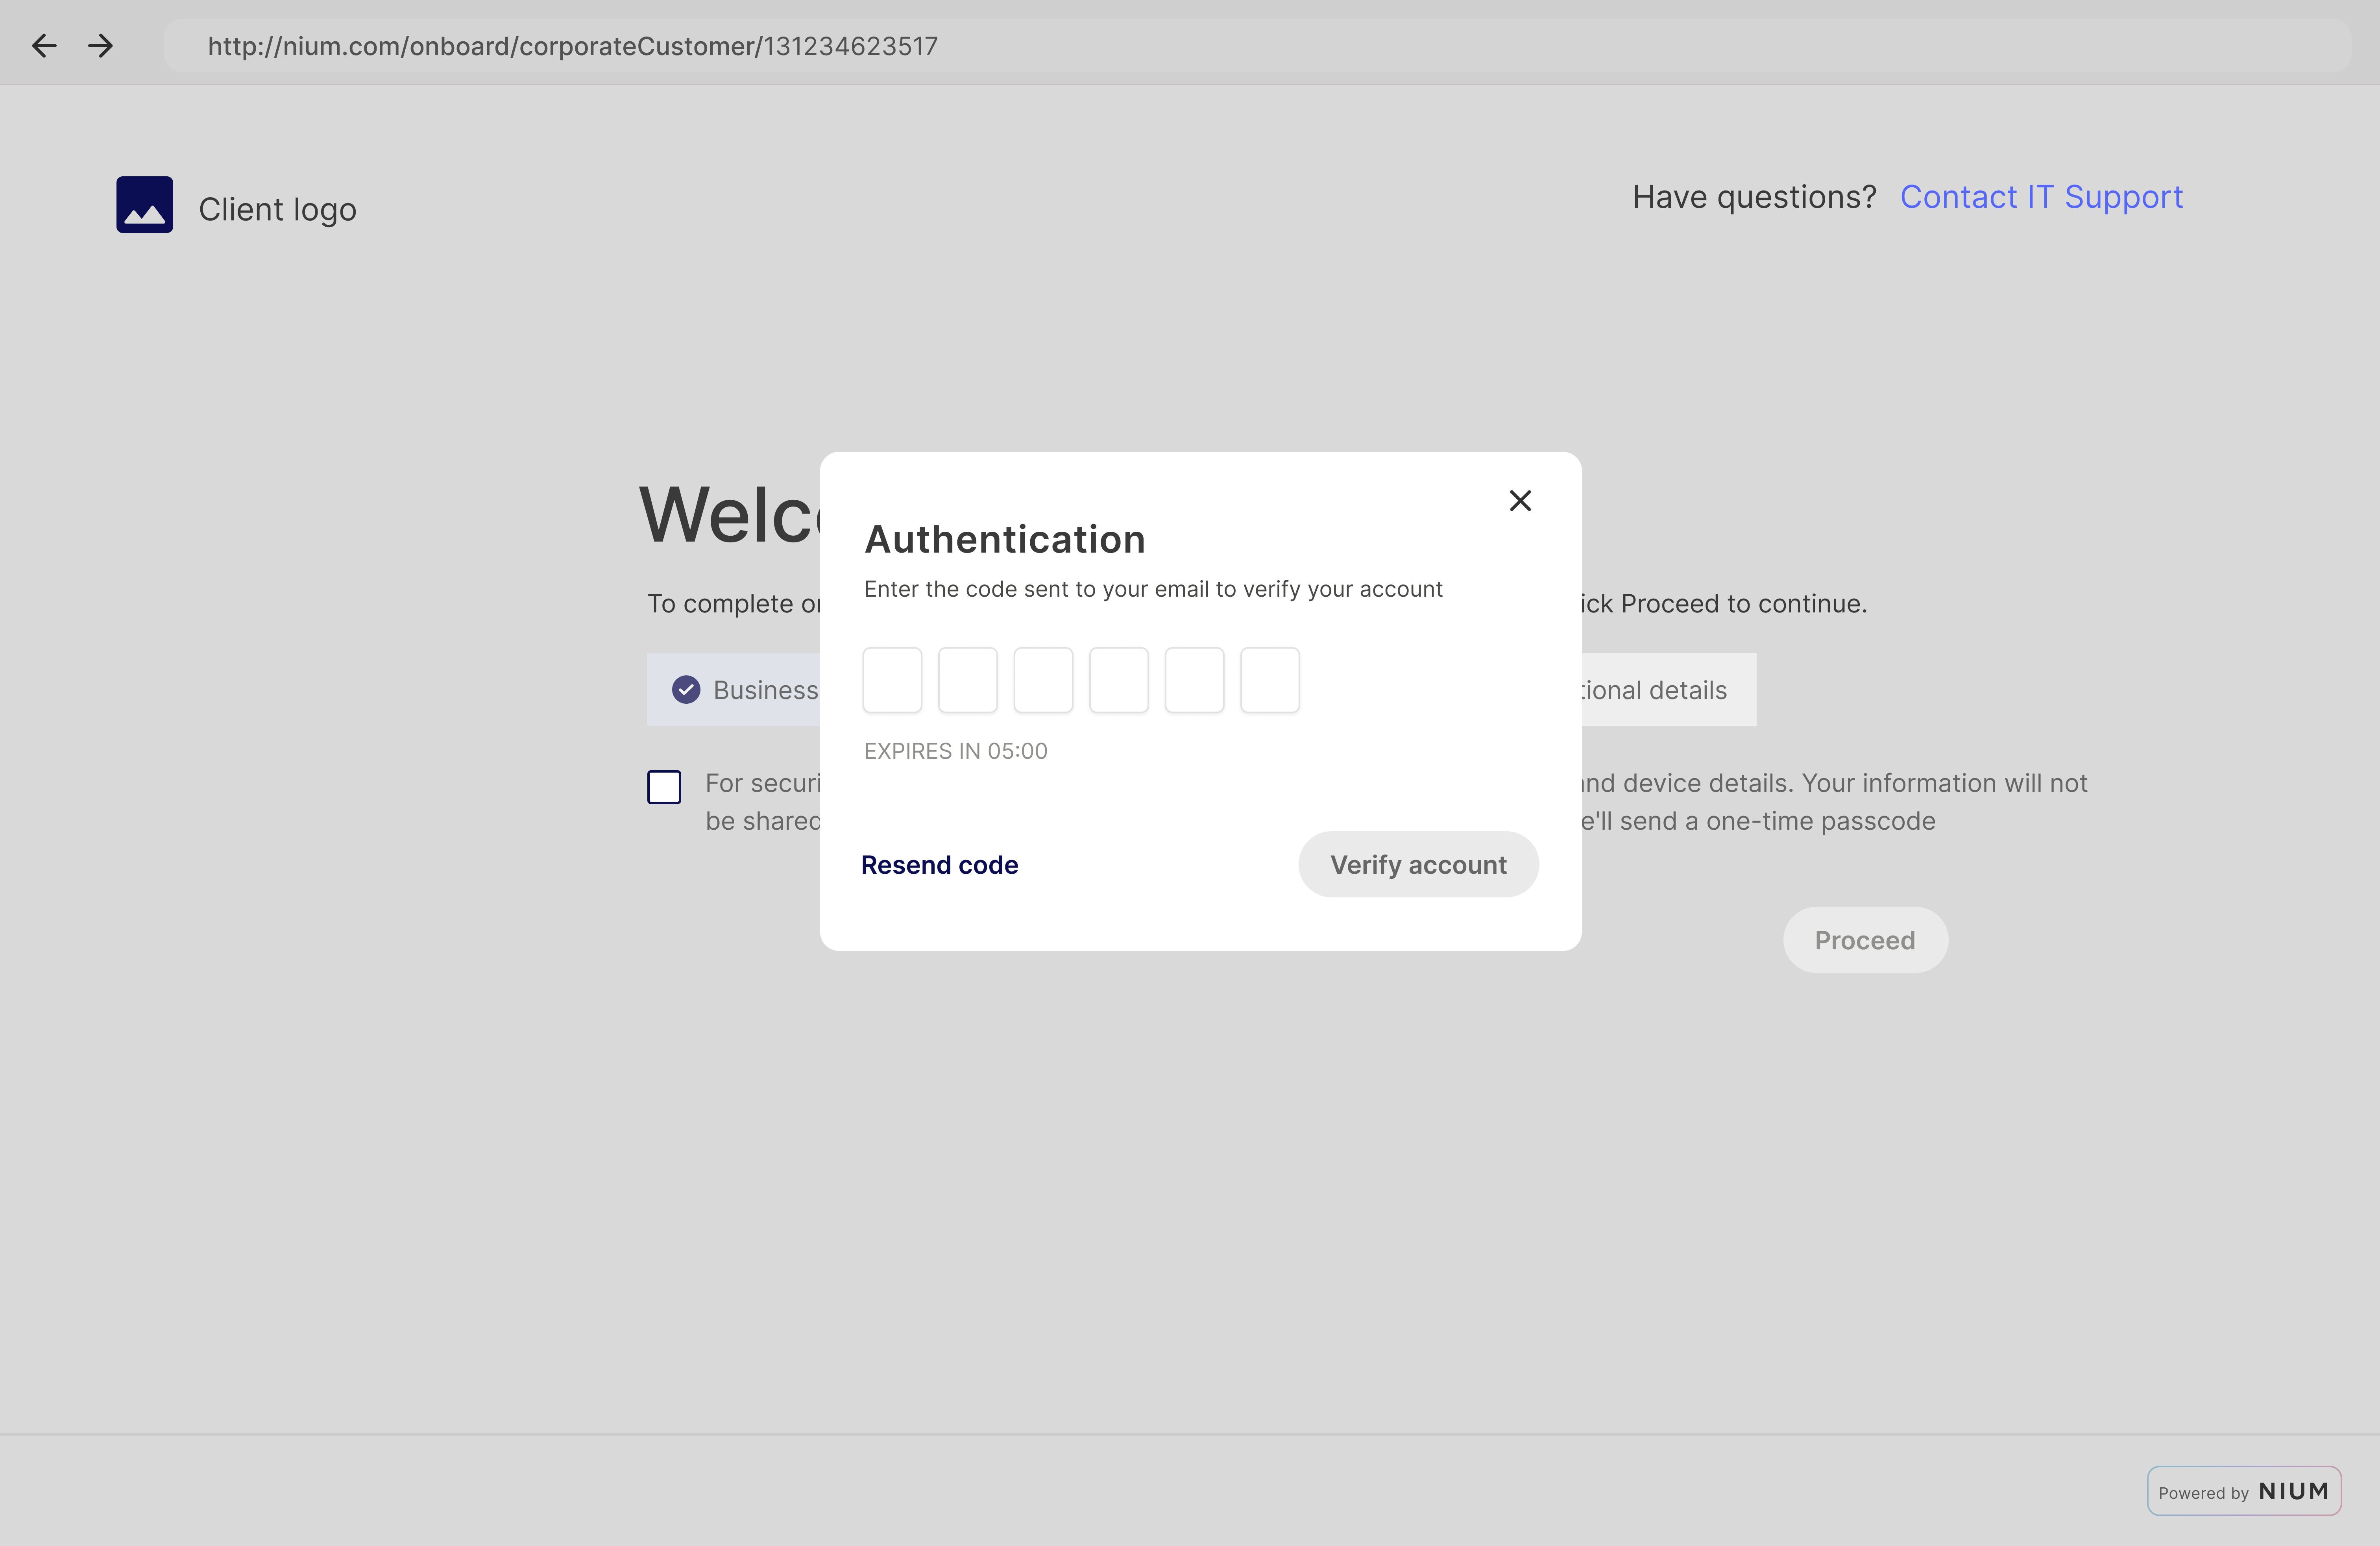
Task: Tick the security consent checkbox
Action: tap(664, 787)
